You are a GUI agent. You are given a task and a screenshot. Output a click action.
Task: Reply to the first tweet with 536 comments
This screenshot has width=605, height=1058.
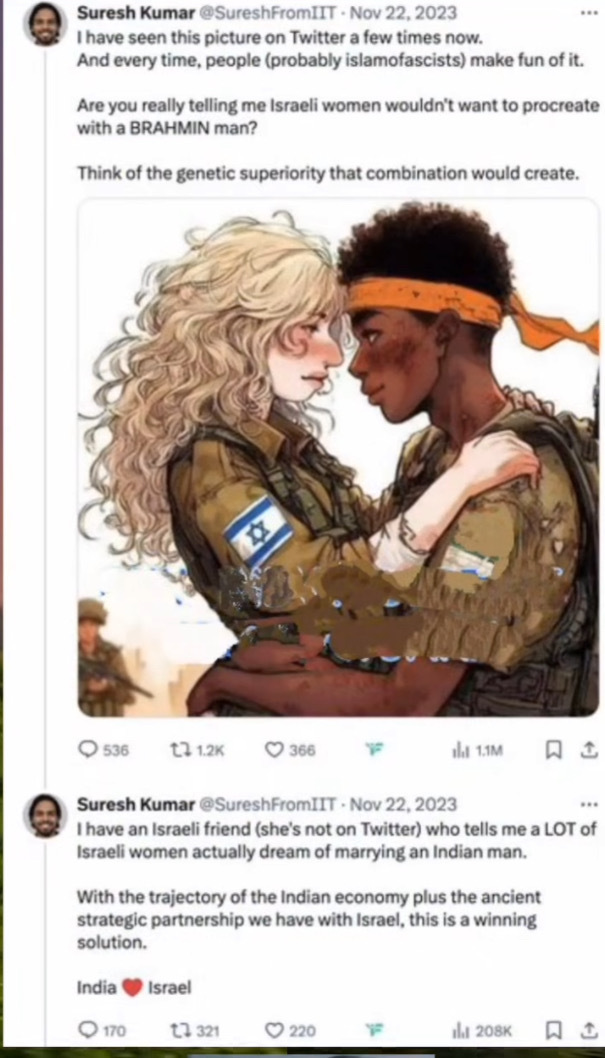[x=103, y=750]
